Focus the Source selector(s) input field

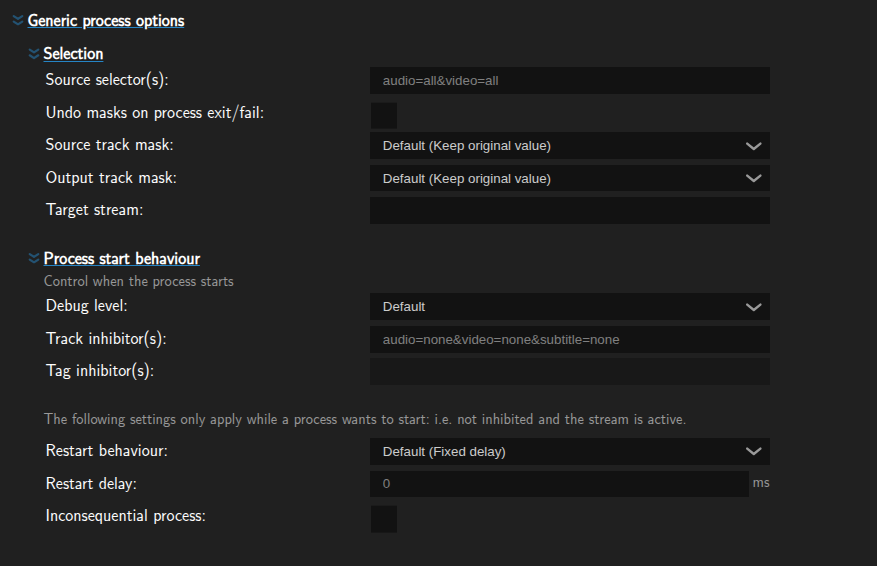(570, 81)
